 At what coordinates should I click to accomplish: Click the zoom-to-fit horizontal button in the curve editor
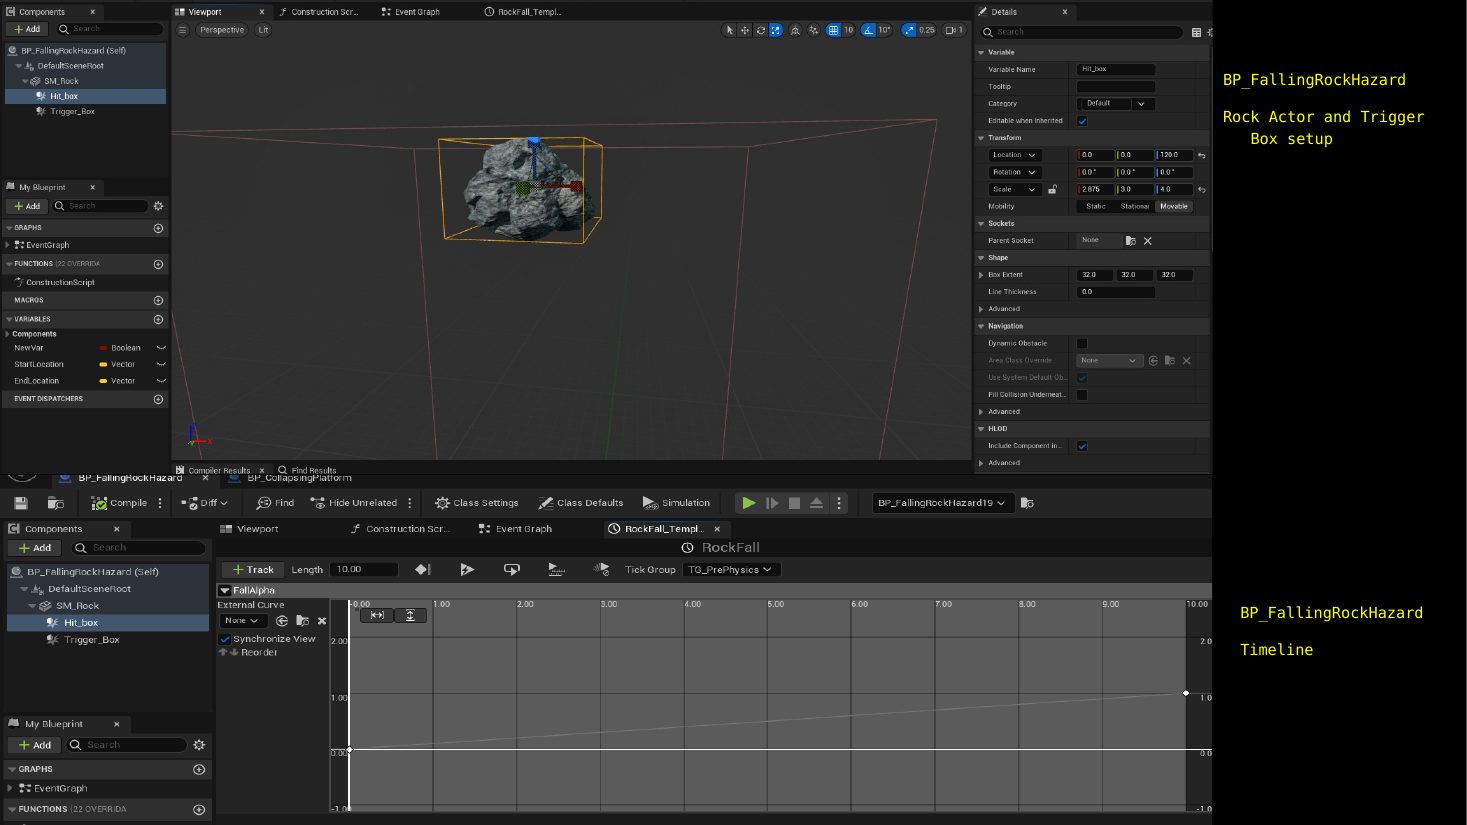tap(377, 615)
